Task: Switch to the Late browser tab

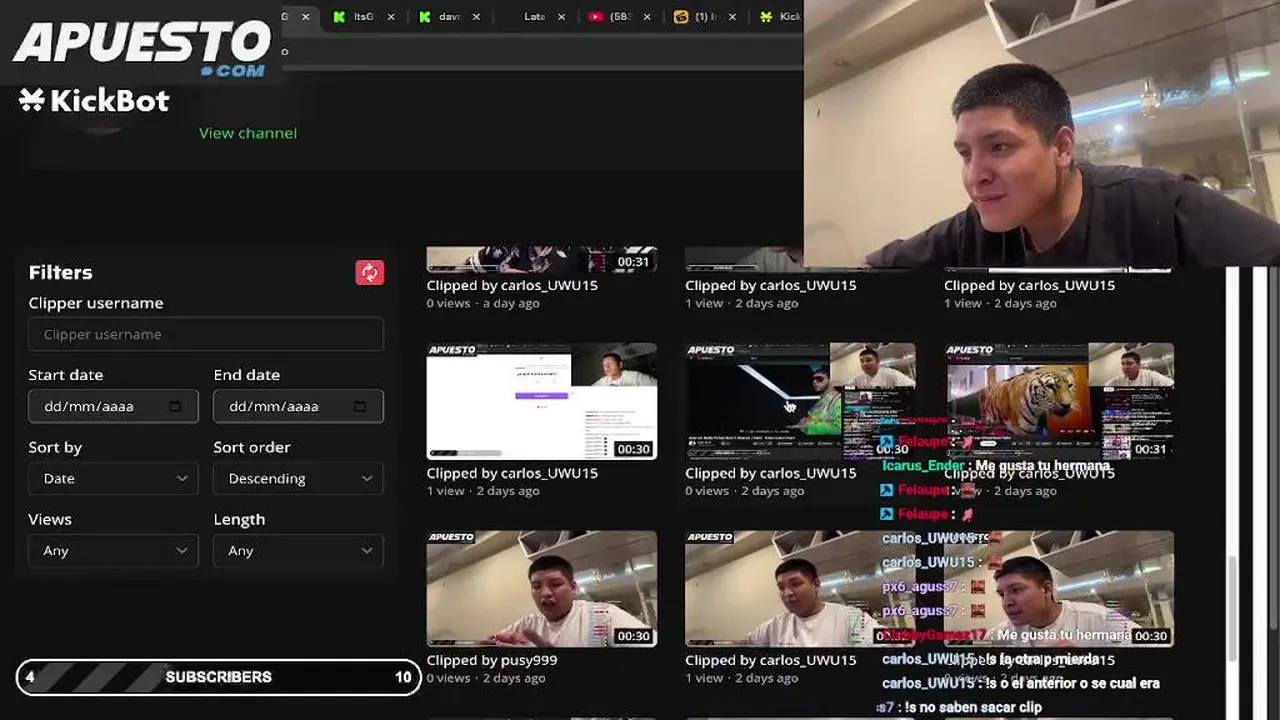Action: 534,17
